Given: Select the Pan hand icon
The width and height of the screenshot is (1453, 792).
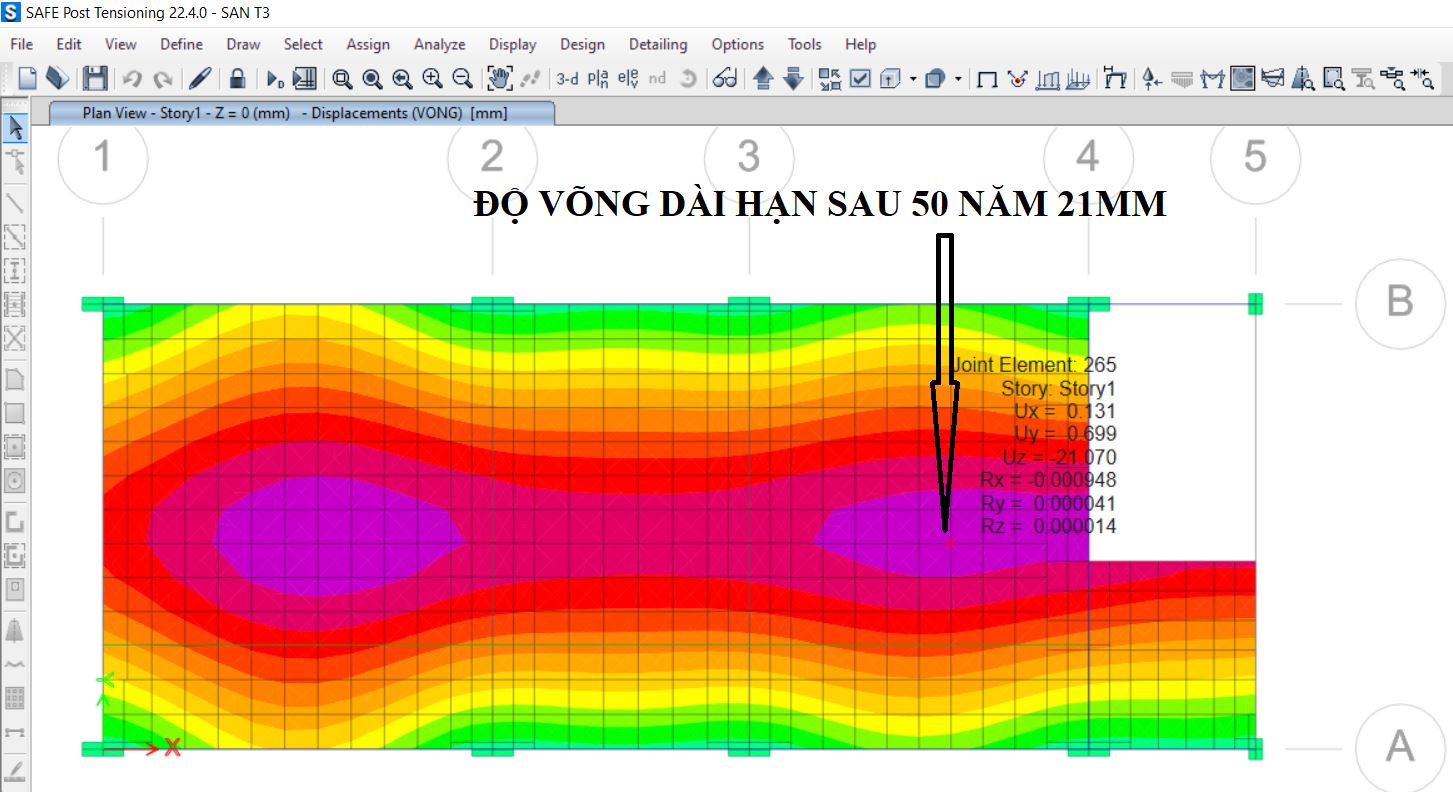Looking at the screenshot, I should (x=499, y=78).
